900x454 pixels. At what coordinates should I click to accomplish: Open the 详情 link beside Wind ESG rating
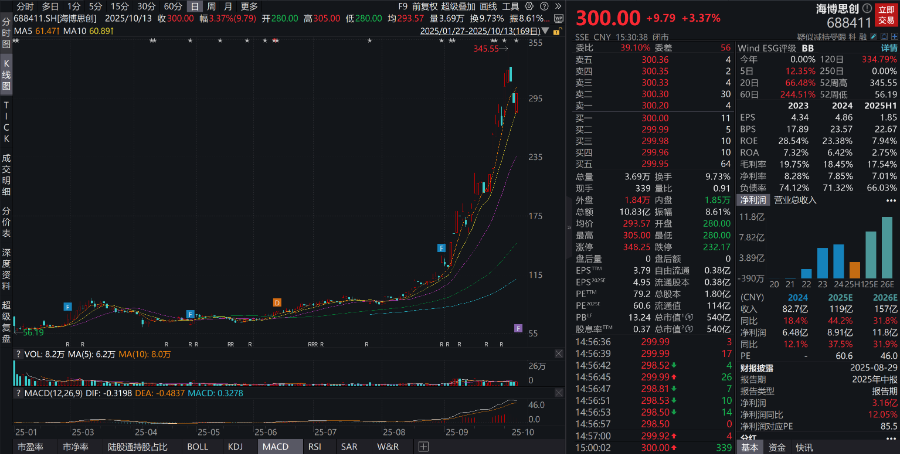pyautogui.click(x=888, y=47)
